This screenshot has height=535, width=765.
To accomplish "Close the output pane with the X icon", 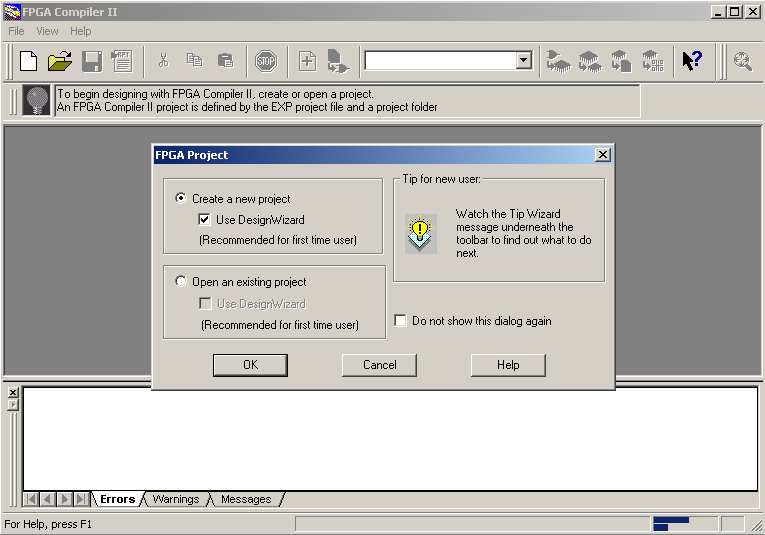I will [13, 392].
